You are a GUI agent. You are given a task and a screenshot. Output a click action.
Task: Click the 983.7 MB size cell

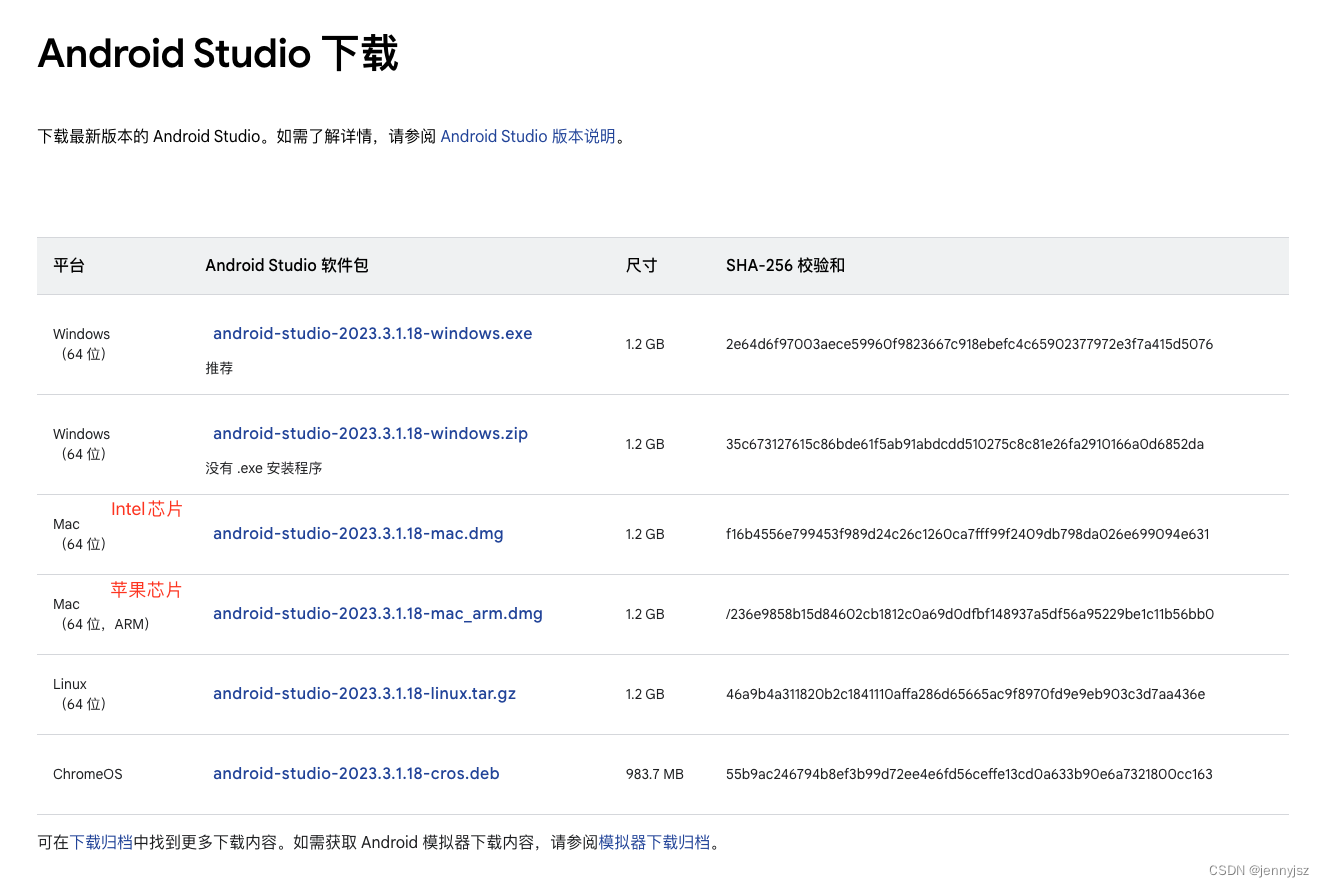coord(655,774)
